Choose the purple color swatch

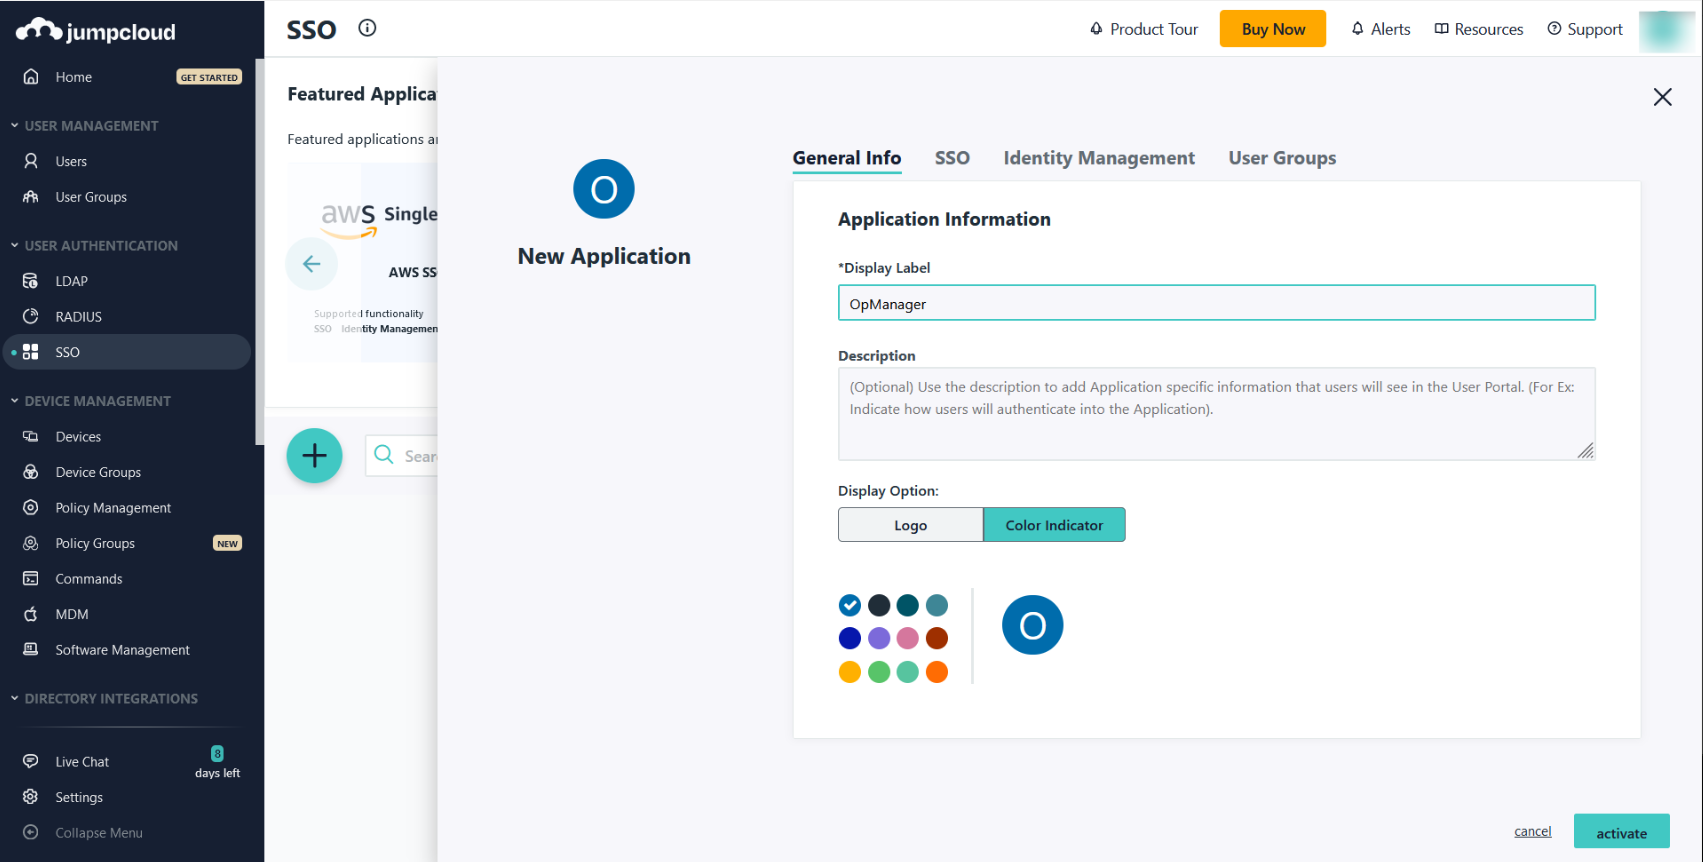879,638
